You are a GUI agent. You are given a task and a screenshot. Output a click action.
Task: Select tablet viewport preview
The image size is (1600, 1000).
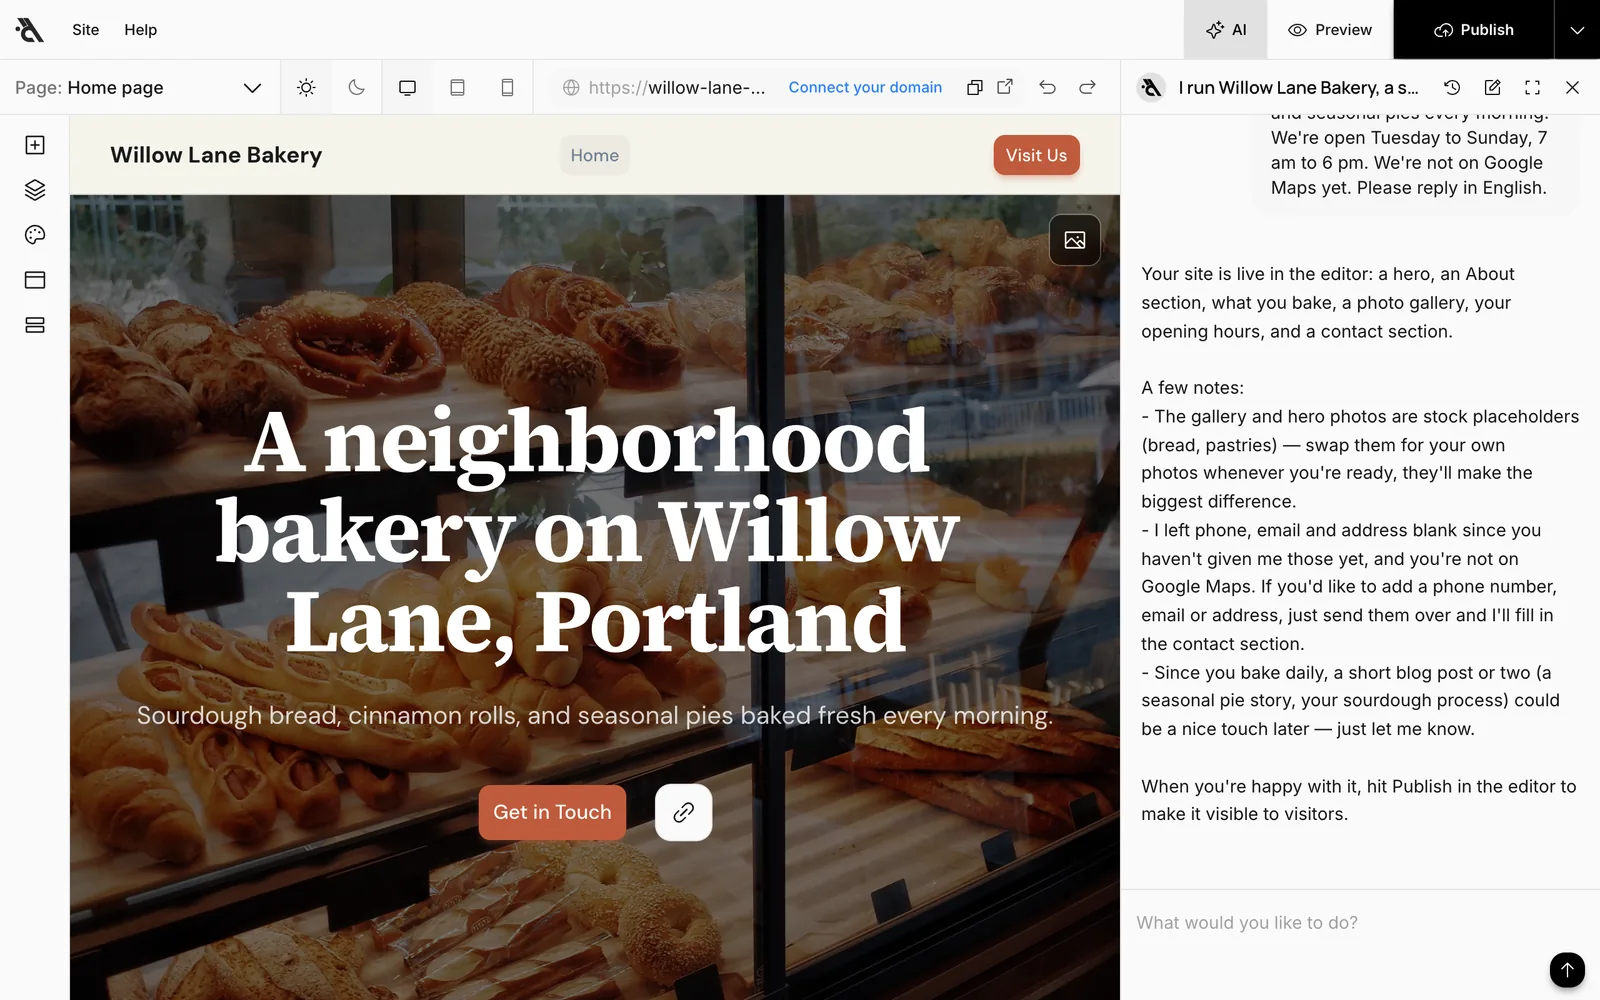pyautogui.click(x=457, y=88)
